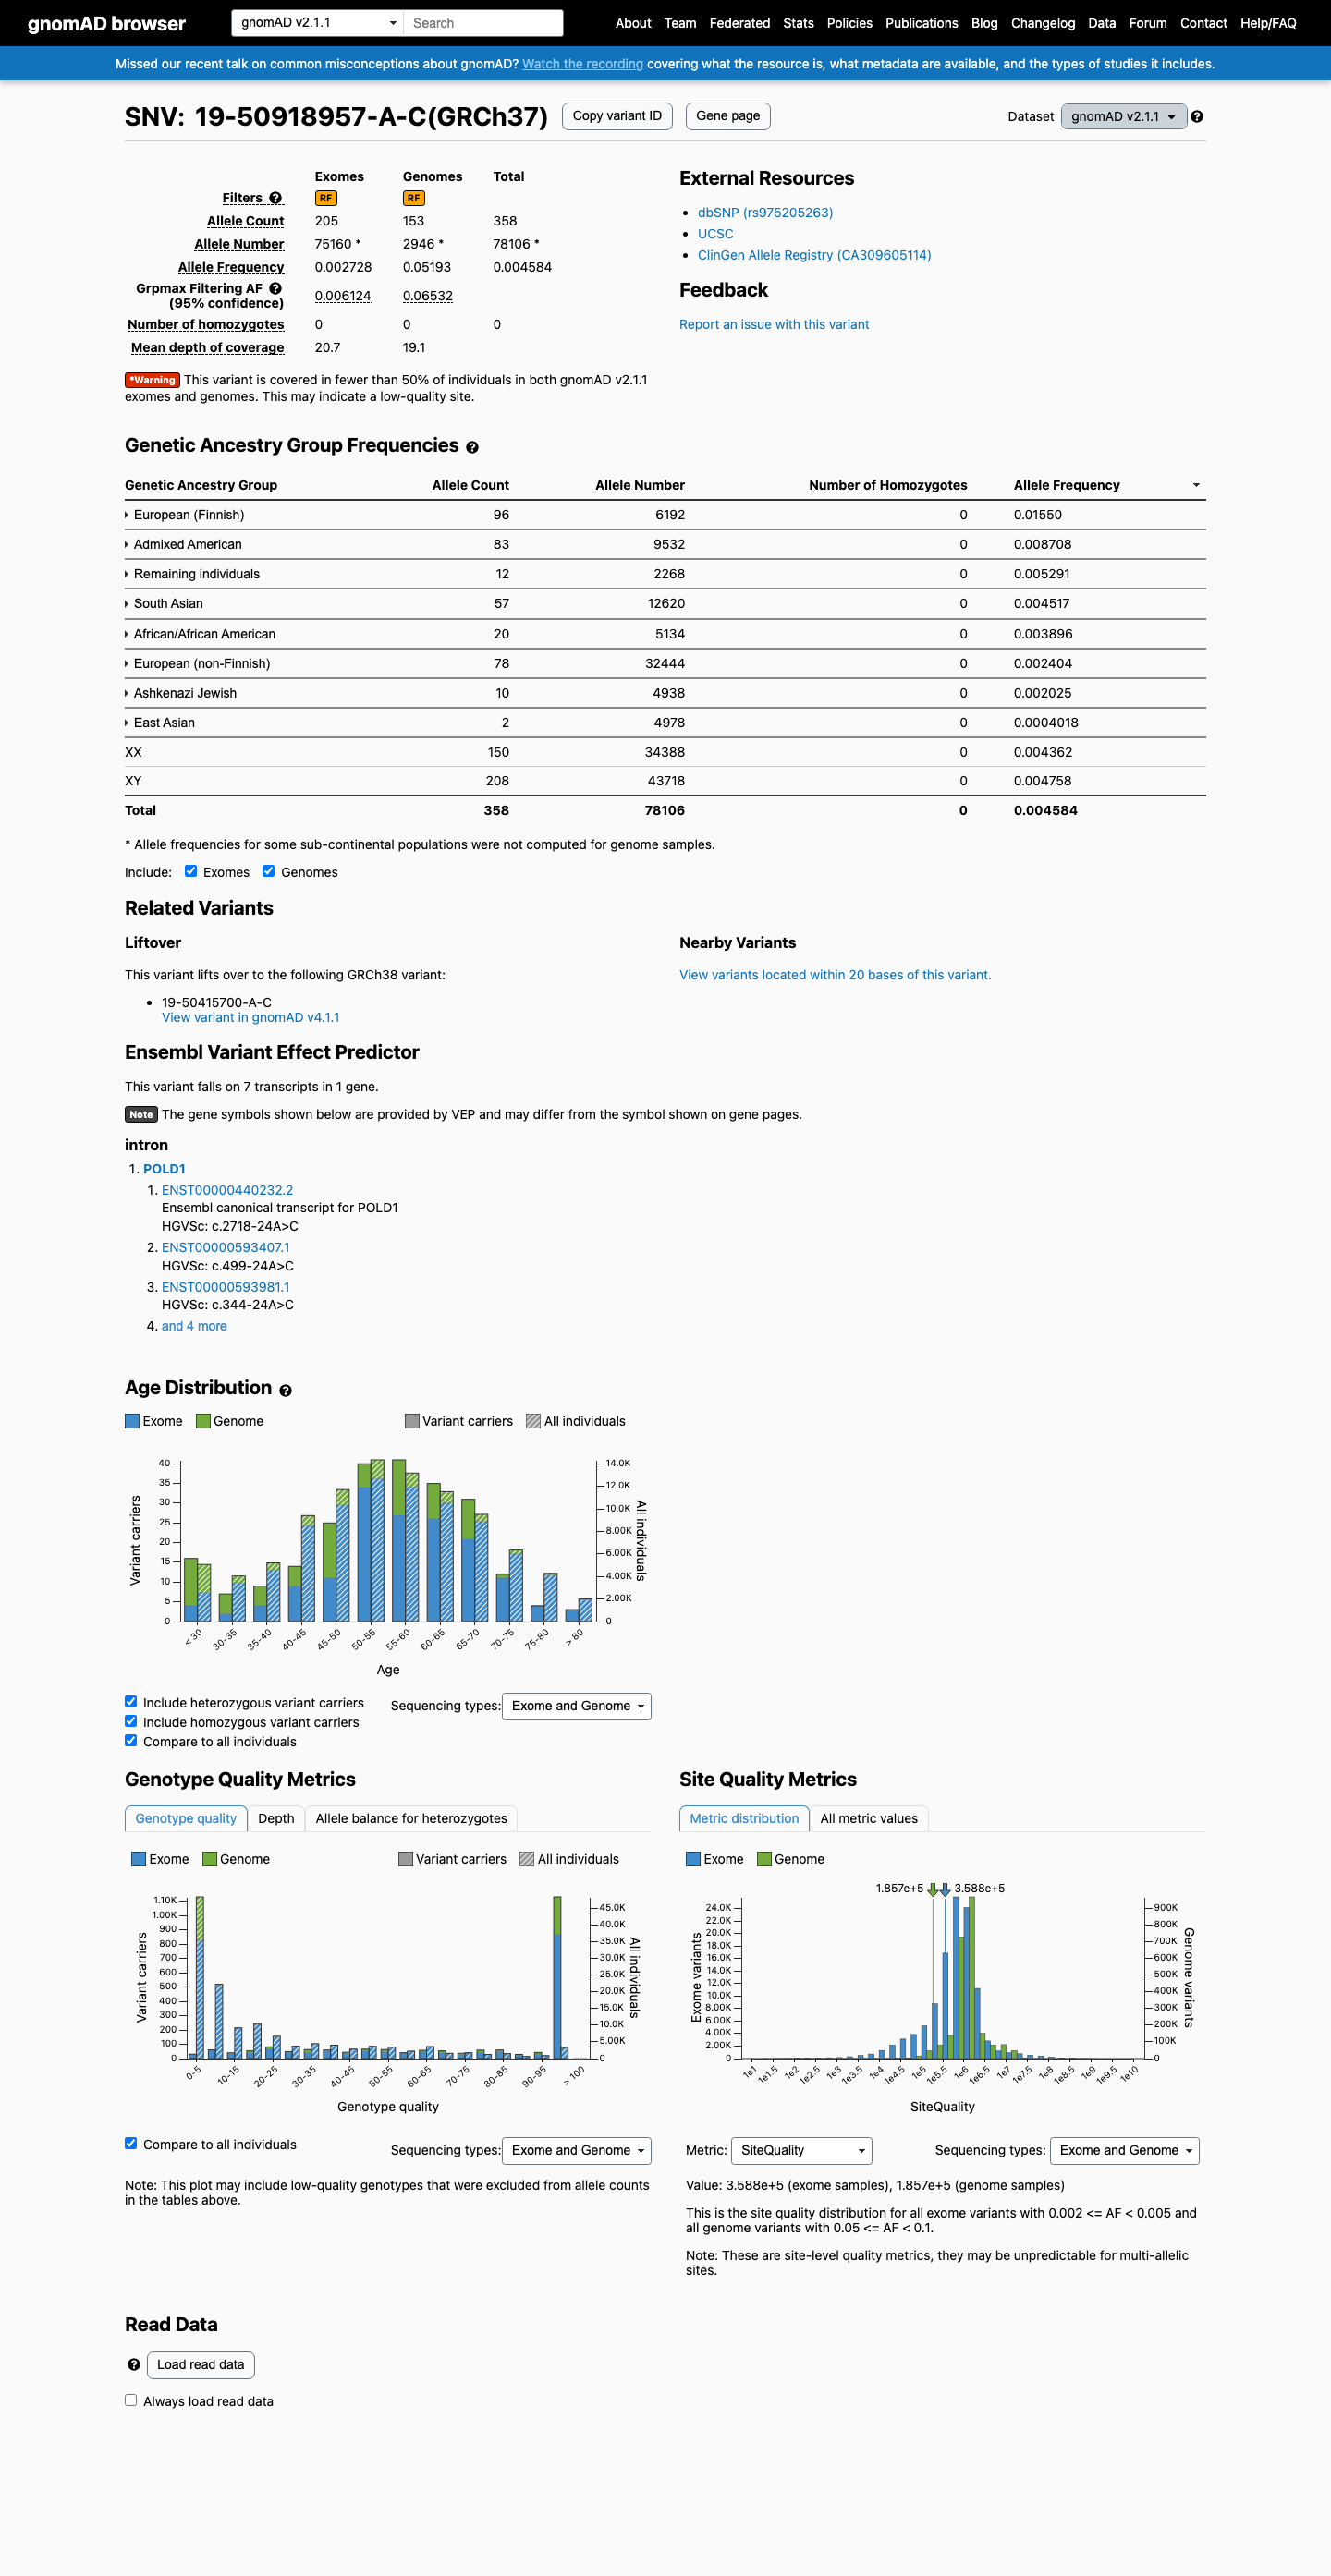Switch to Allele balance for heterozygotes tab
The height and width of the screenshot is (2576, 1331).
411,1818
